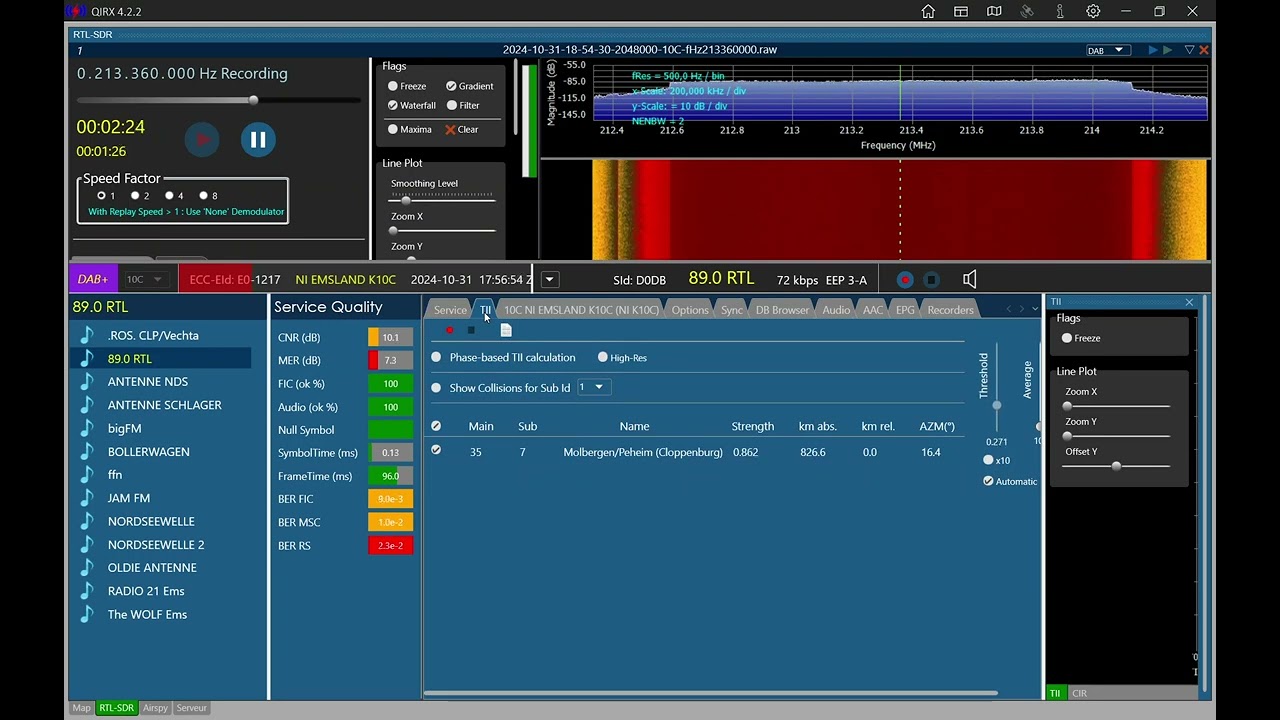
Task: Click the music note icon beside The WOLF Ems
Action: tap(87, 614)
